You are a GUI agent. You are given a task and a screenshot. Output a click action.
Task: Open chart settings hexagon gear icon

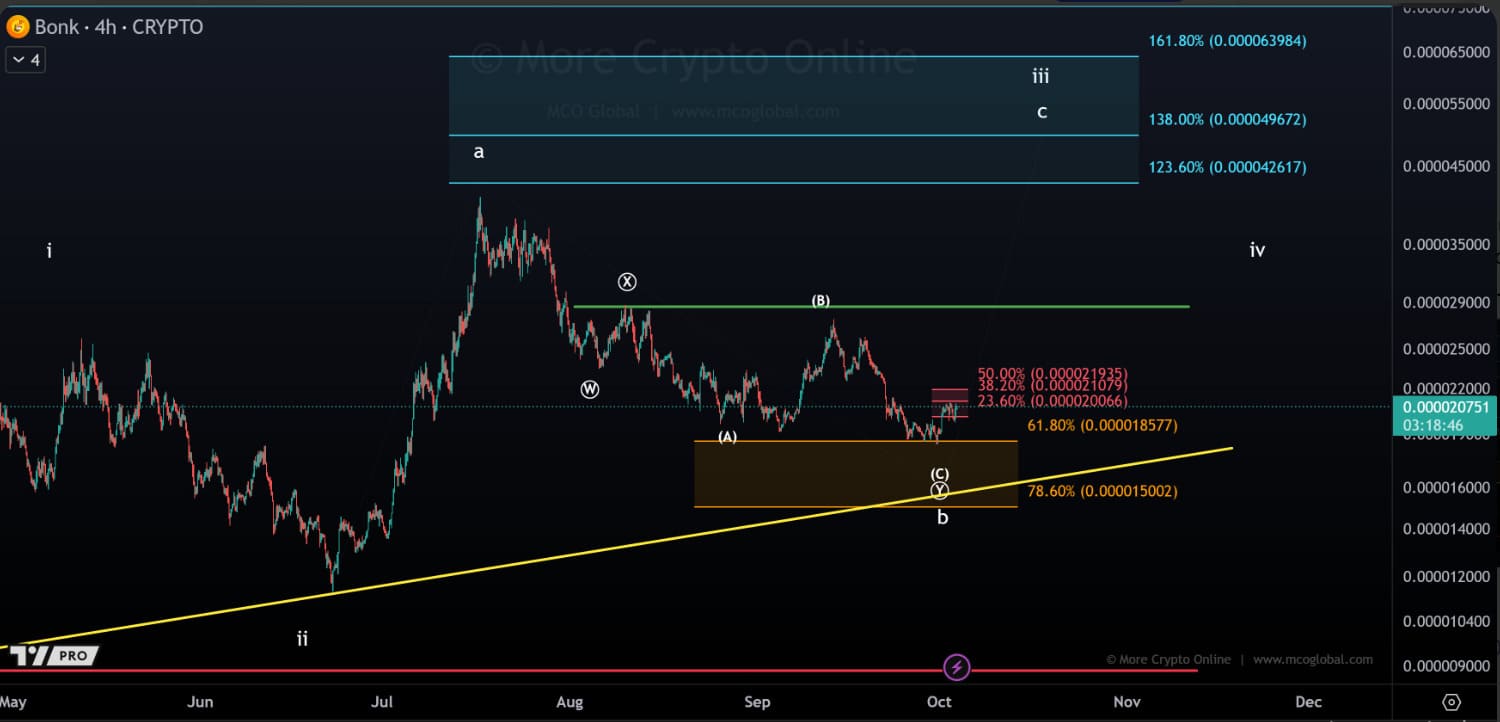(1452, 702)
